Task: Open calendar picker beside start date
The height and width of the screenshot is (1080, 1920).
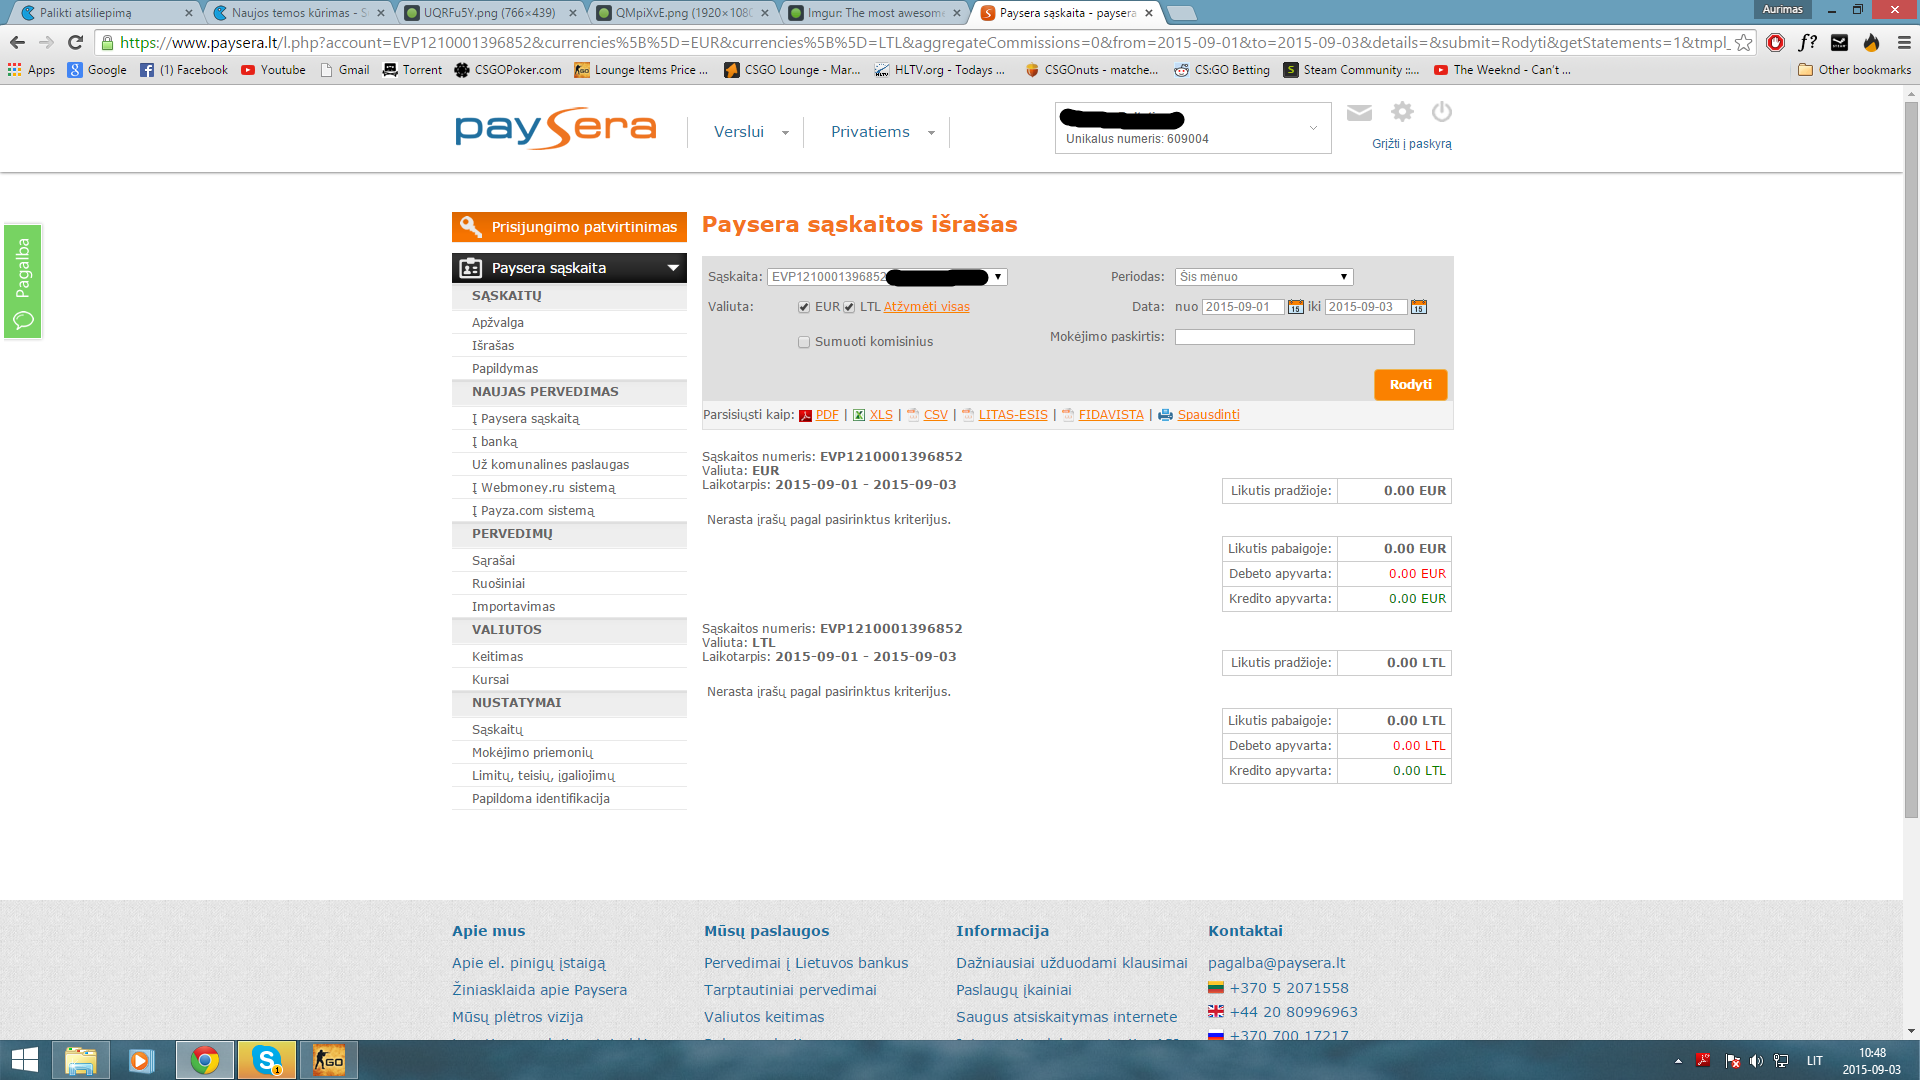Action: click(x=1295, y=307)
